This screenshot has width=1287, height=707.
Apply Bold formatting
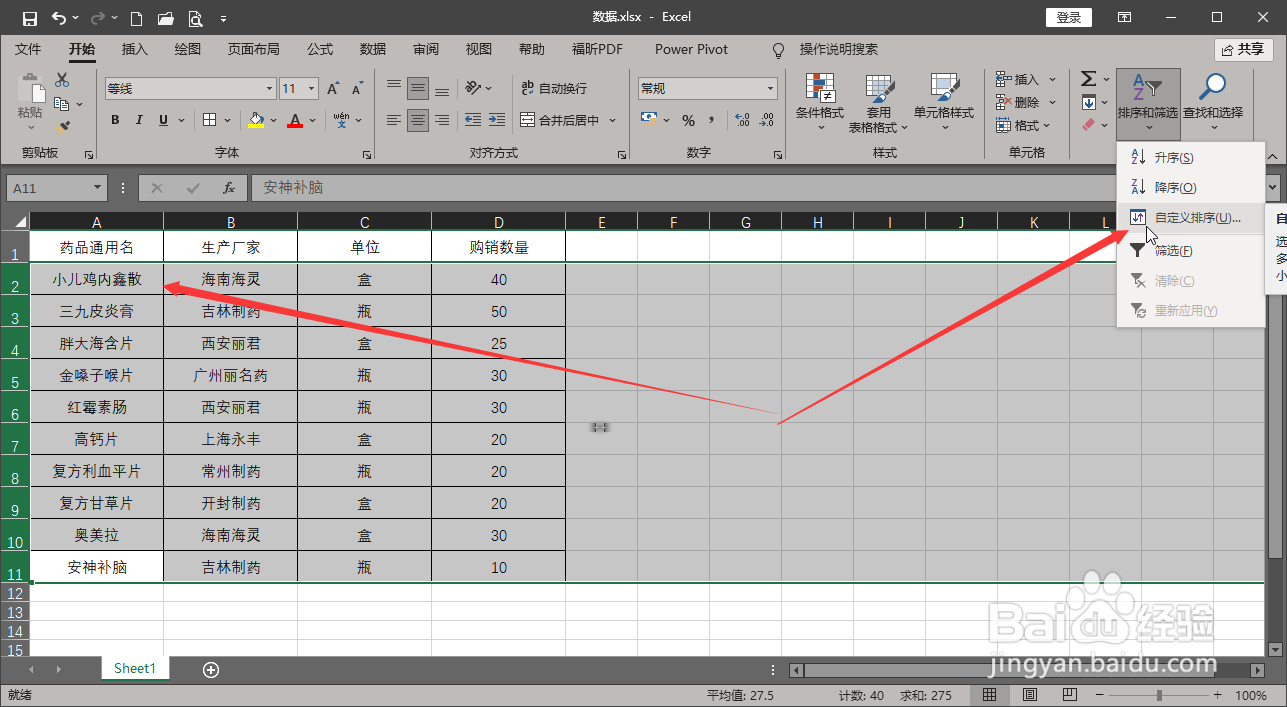[x=115, y=120]
